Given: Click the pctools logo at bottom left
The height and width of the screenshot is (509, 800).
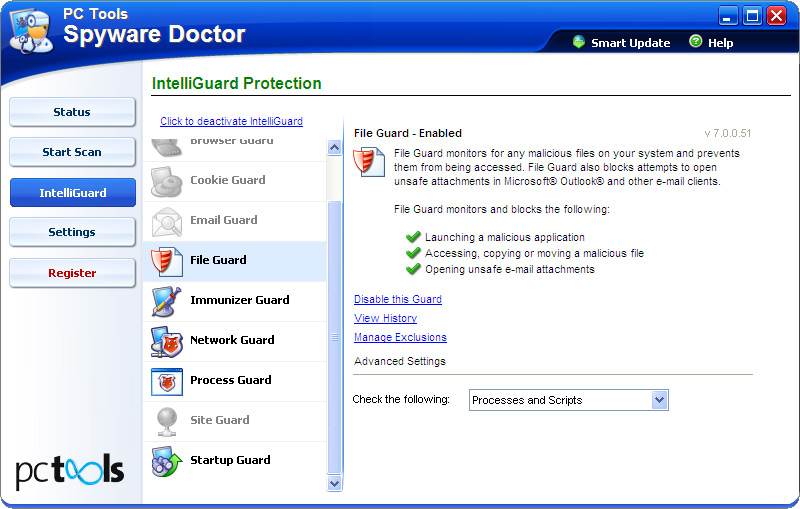Looking at the screenshot, I should (x=70, y=471).
